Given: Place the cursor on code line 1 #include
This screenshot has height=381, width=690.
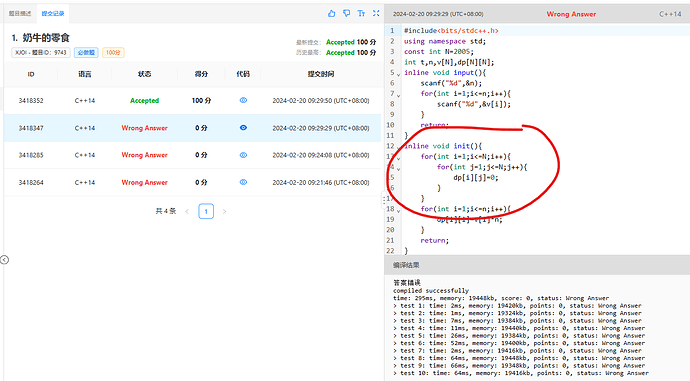Looking at the screenshot, I should tap(451, 31).
